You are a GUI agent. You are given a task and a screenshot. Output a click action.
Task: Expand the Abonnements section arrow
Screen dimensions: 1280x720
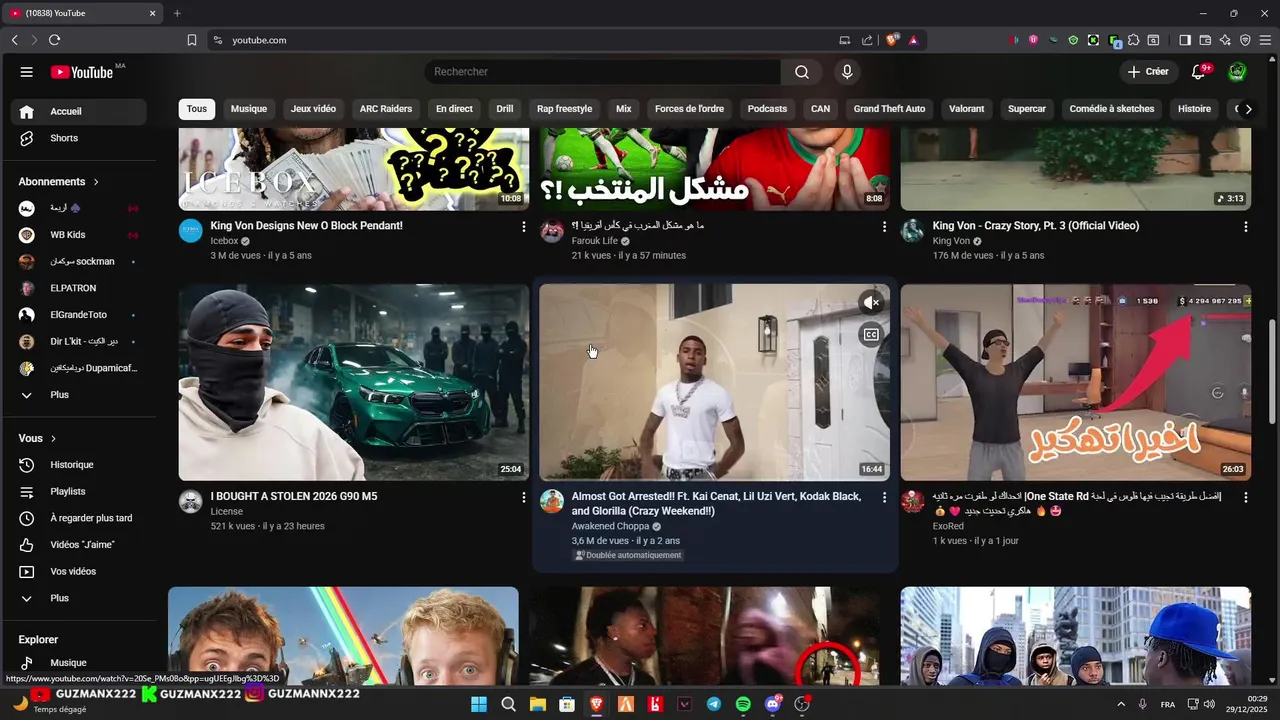click(96, 182)
